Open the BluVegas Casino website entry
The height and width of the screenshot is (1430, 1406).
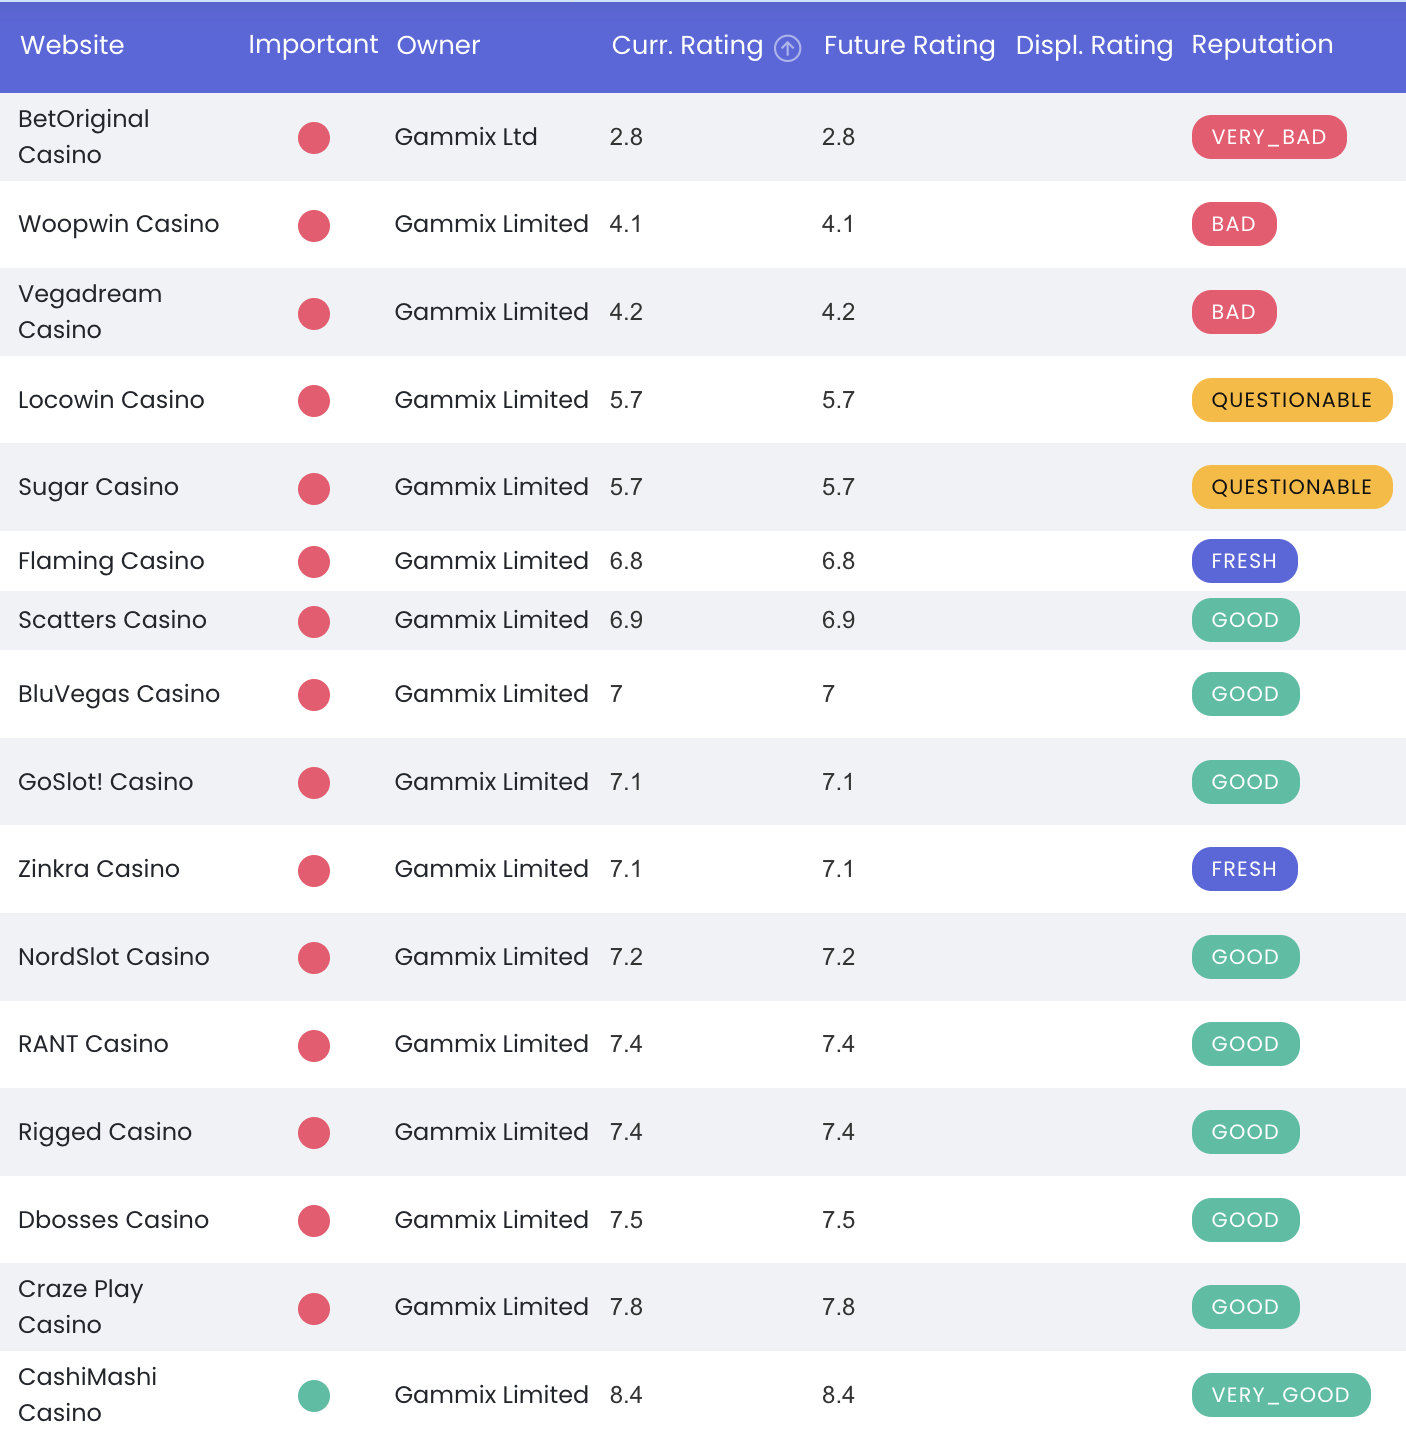click(x=119, y=694)
